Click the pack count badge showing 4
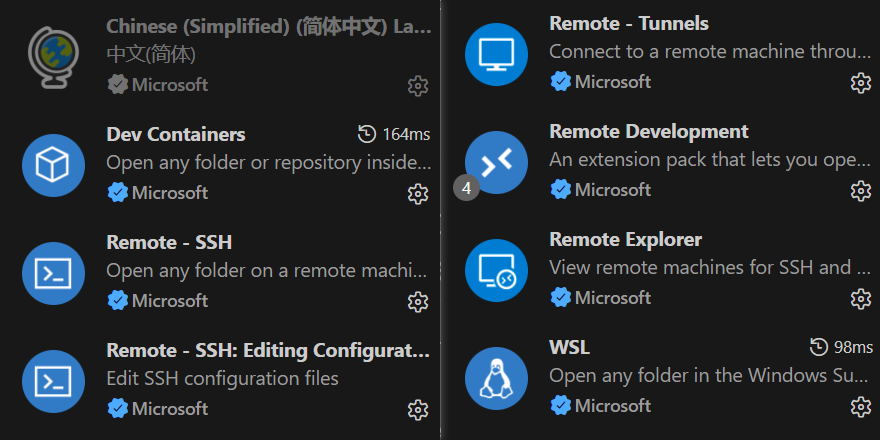This screenshot has width=880, height=440. 466,189
